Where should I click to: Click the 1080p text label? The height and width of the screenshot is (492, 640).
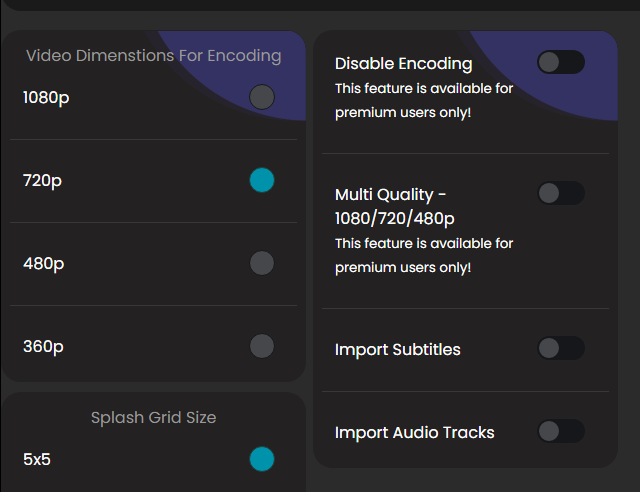(x=48, y=98)
